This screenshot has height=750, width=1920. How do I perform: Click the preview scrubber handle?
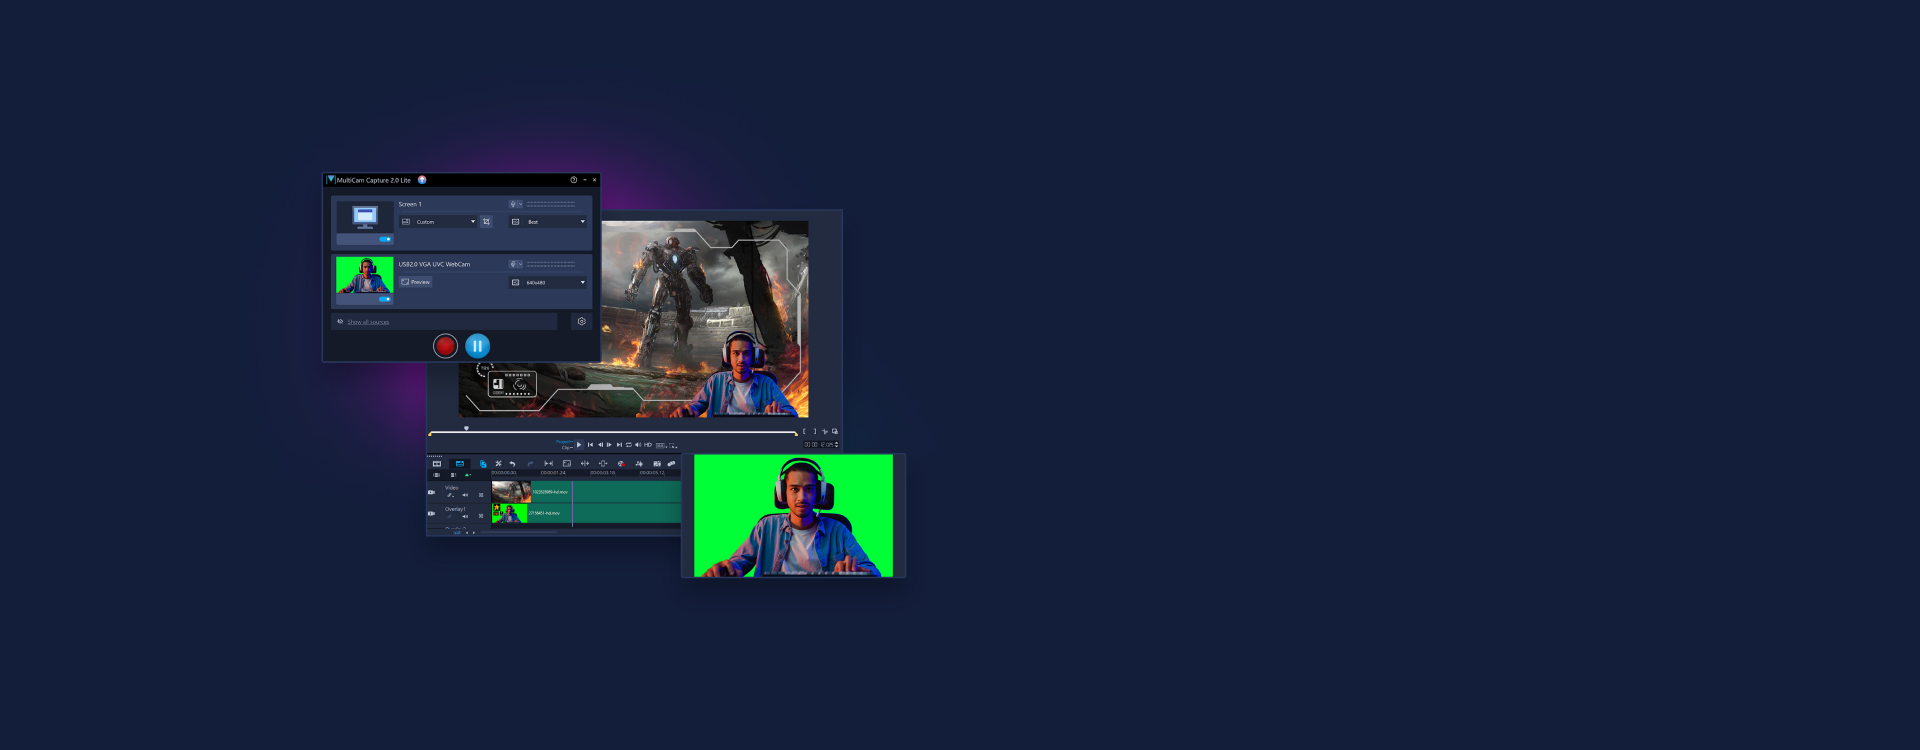(x=466, y=428)
